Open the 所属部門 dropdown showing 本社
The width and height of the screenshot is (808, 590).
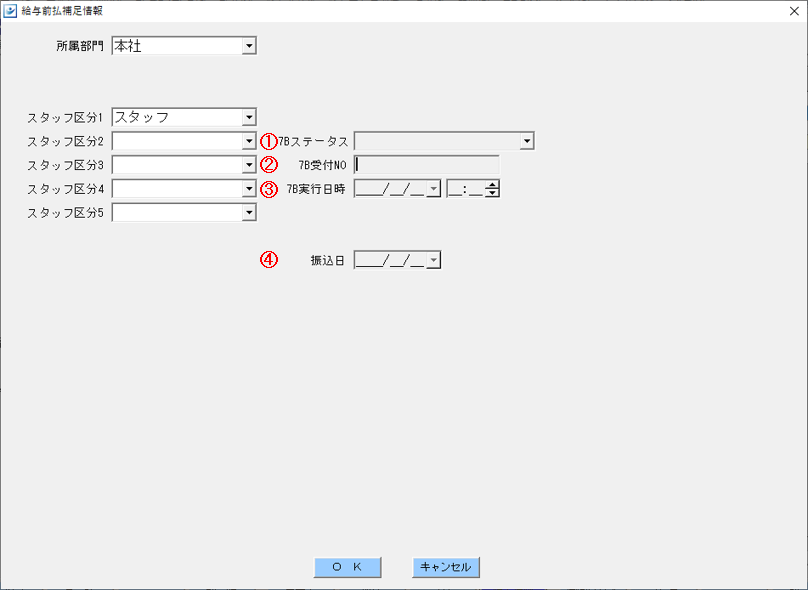(249, 46)
